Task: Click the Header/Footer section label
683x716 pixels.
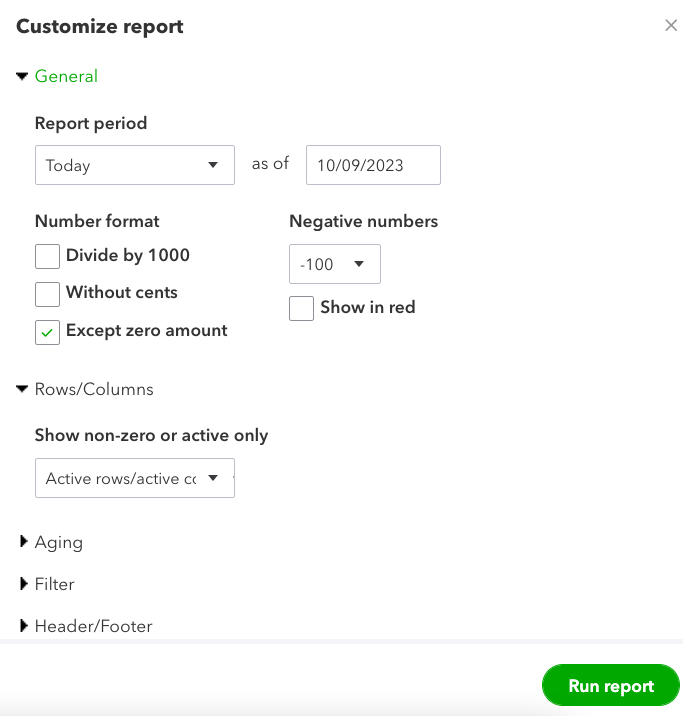Action: pyautogui.click(x=93, y=627)
